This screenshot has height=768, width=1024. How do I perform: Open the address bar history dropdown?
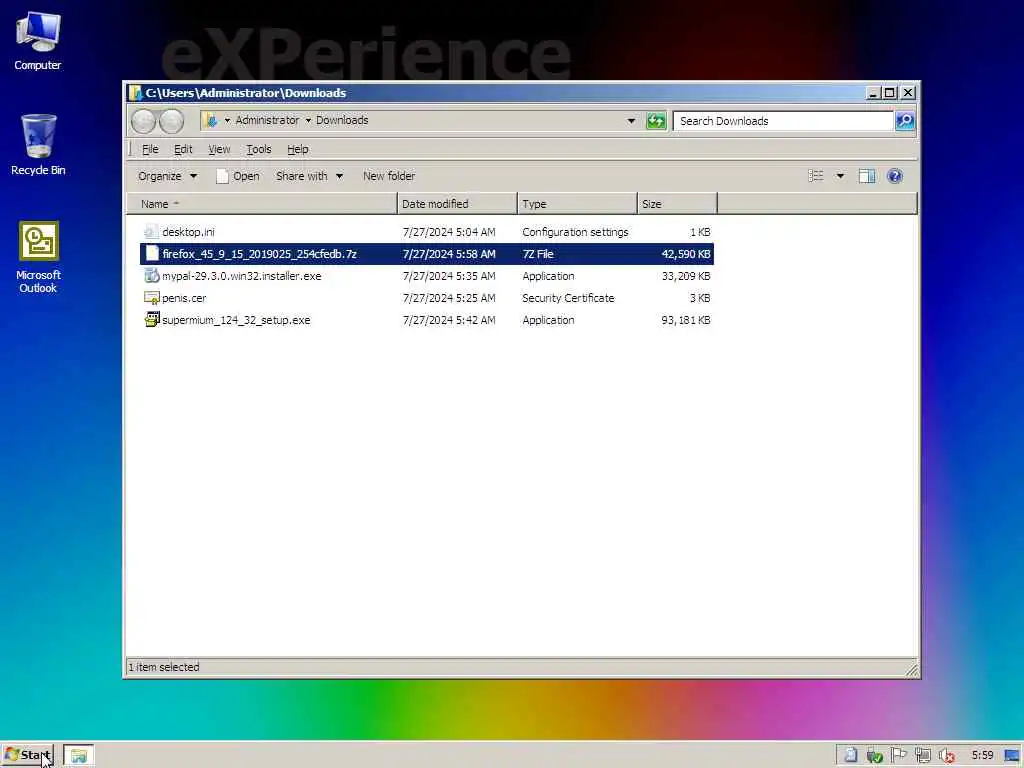[631, 121]
